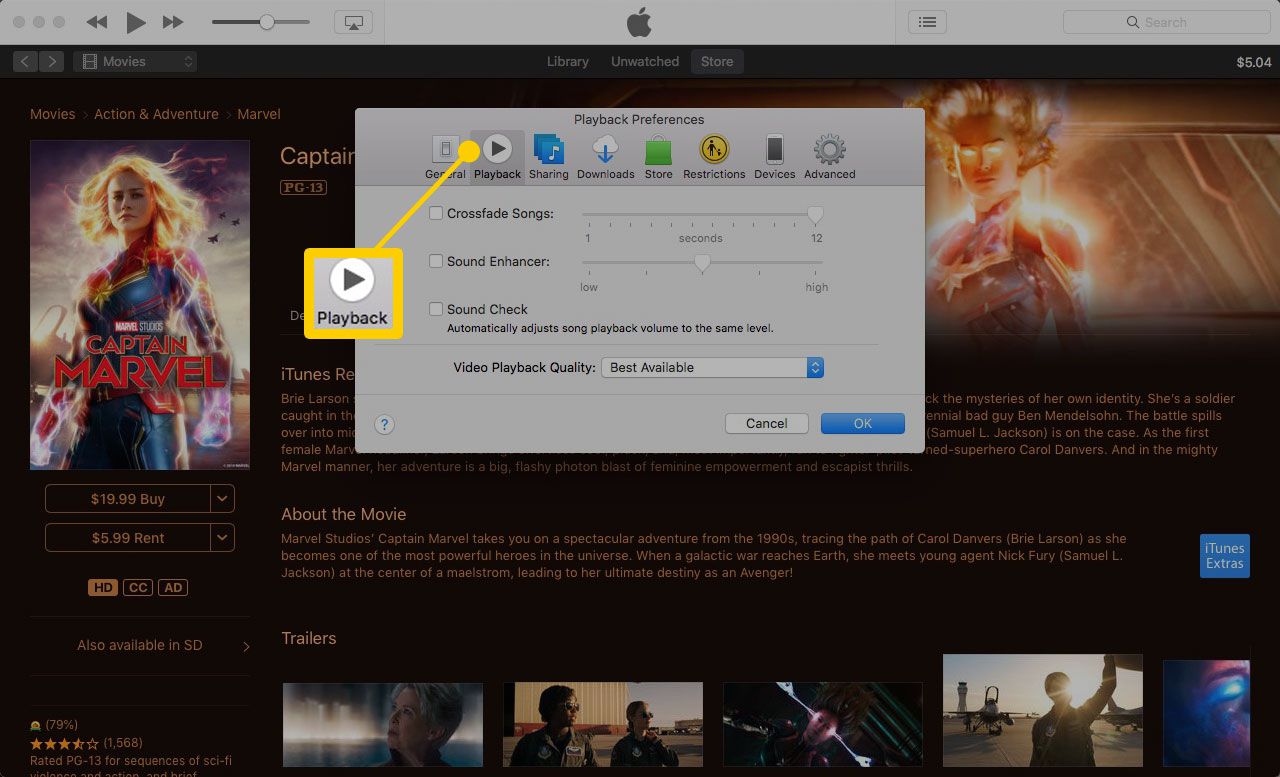Open the Video Playback Quality dropdown

point(712,367)
